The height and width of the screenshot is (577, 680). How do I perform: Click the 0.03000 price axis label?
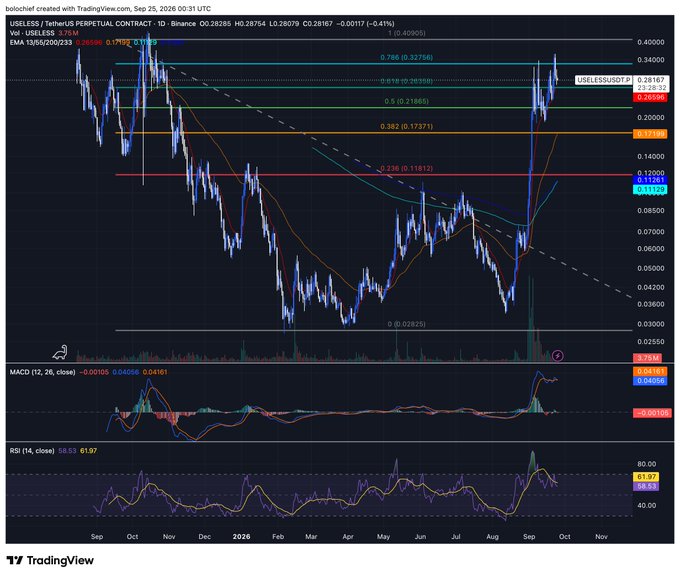click(x=651, y=324)
